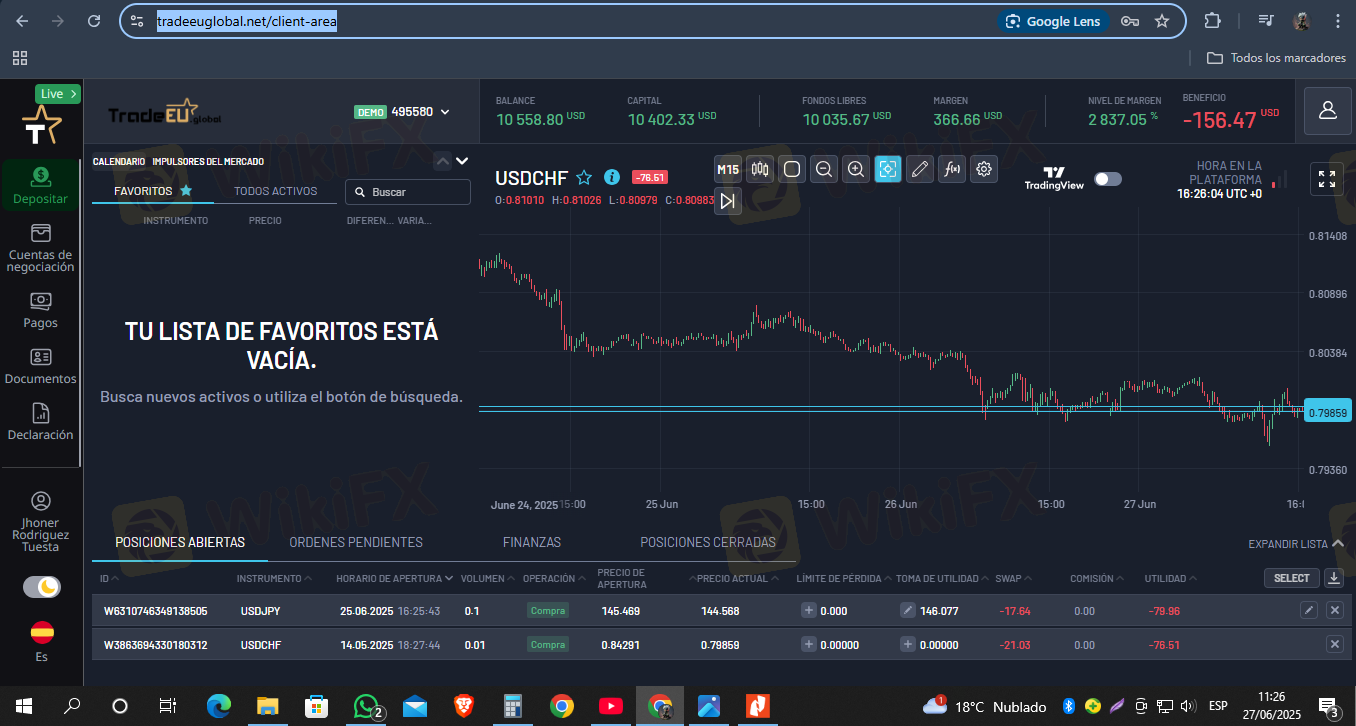The height and width of the screenshot is (726, 1356).
Task: Close the USDJPY open position
Action: coord(1334,610)
